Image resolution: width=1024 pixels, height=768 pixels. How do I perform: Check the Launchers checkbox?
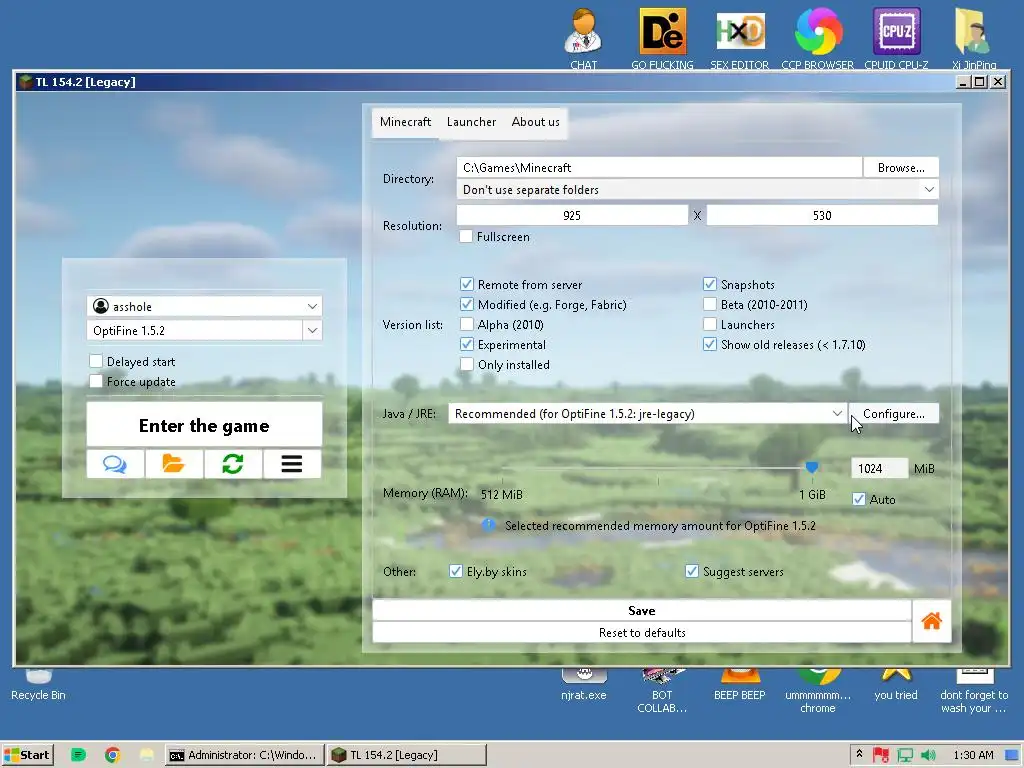coord(710,324)
